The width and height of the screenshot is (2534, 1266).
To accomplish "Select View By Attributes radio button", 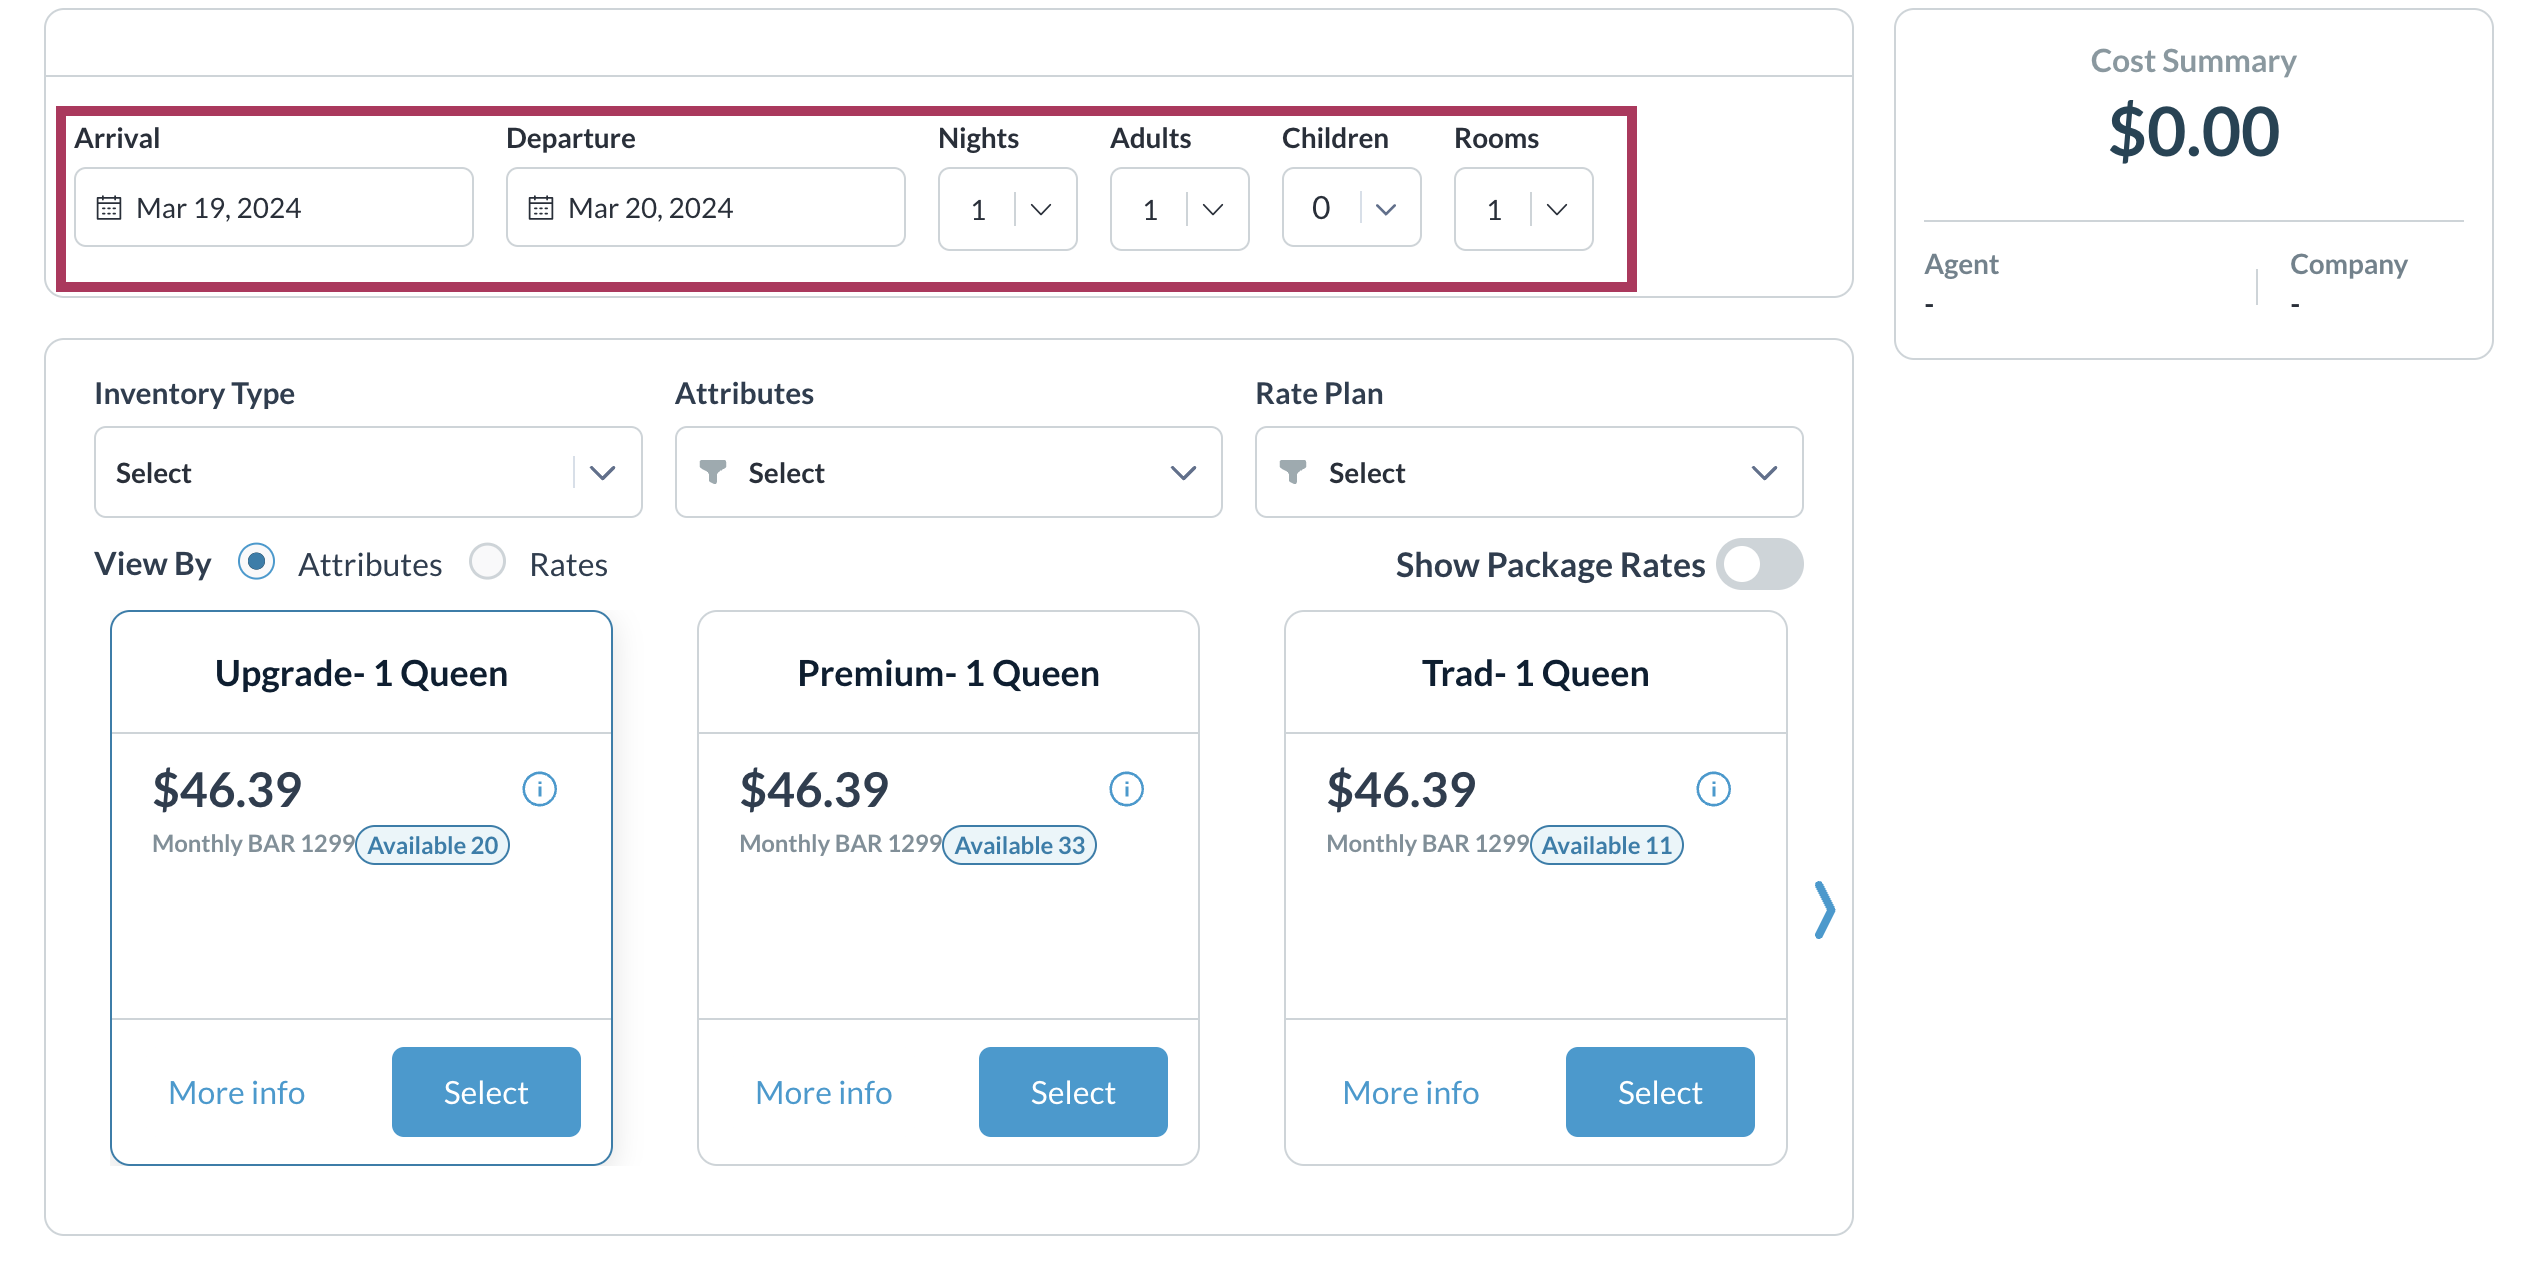I will click(257, 562).
